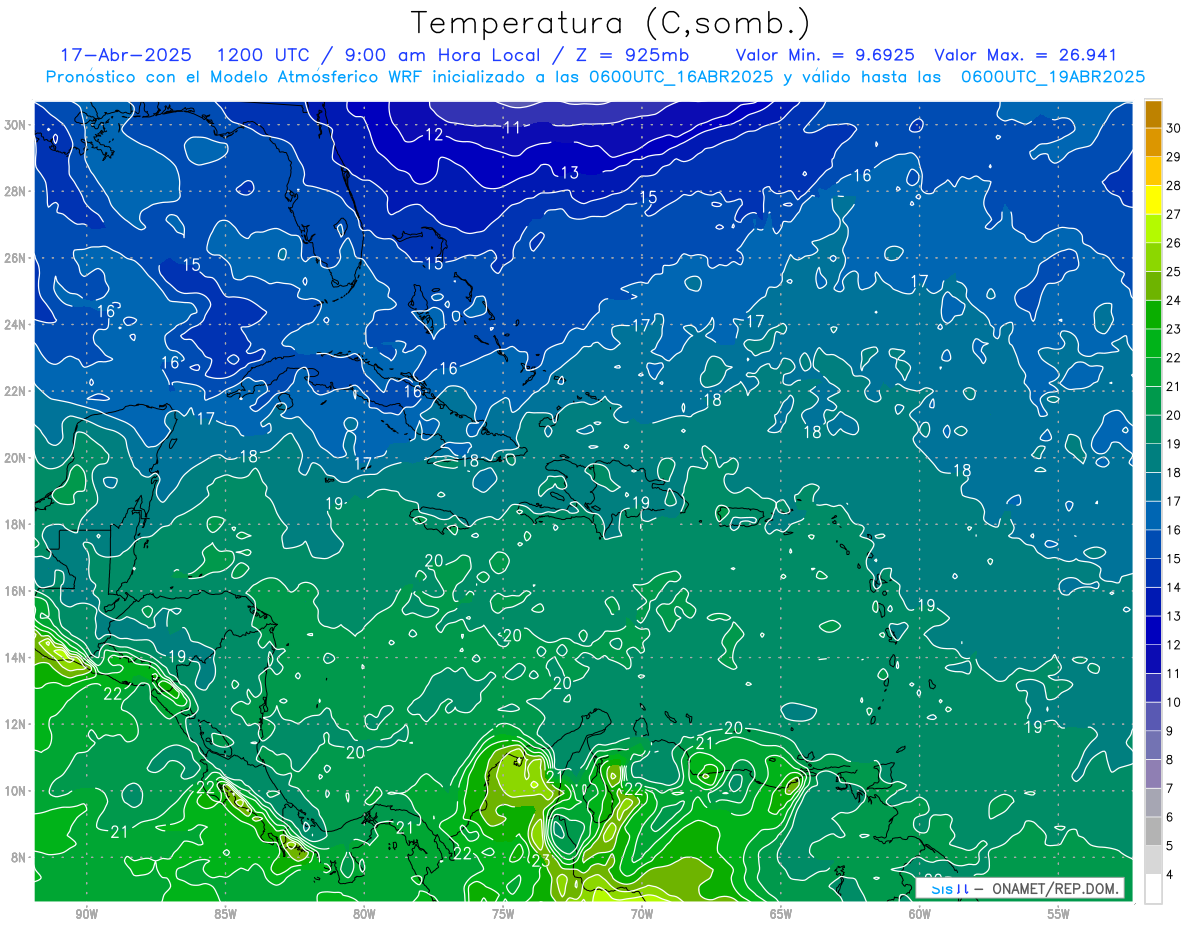Click the "22" value on color scale
The height and width of the screenshot is (927, 1200).
(1173, 358)
